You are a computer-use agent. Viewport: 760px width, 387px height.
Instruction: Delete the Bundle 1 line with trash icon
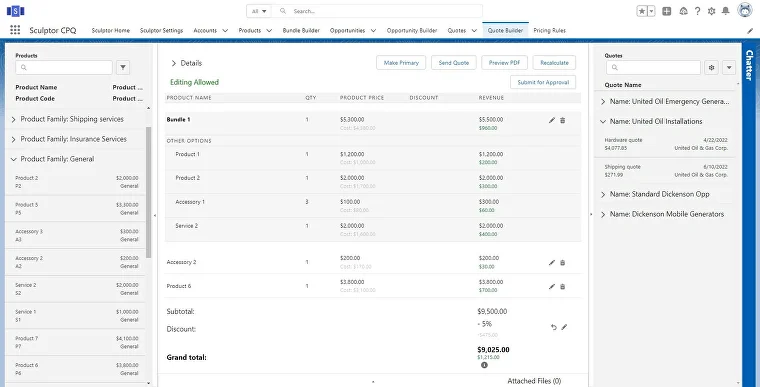[562, 120]
